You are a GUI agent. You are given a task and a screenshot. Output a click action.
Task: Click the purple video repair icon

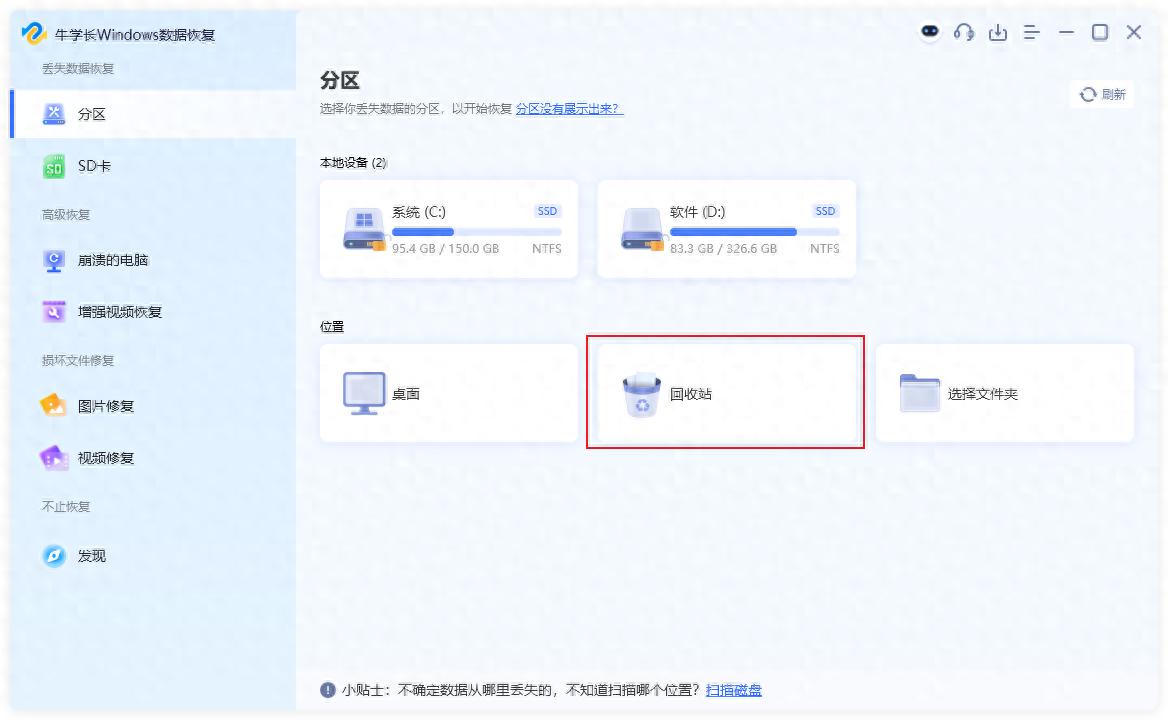pyautogui.click(x=54, y=458)
